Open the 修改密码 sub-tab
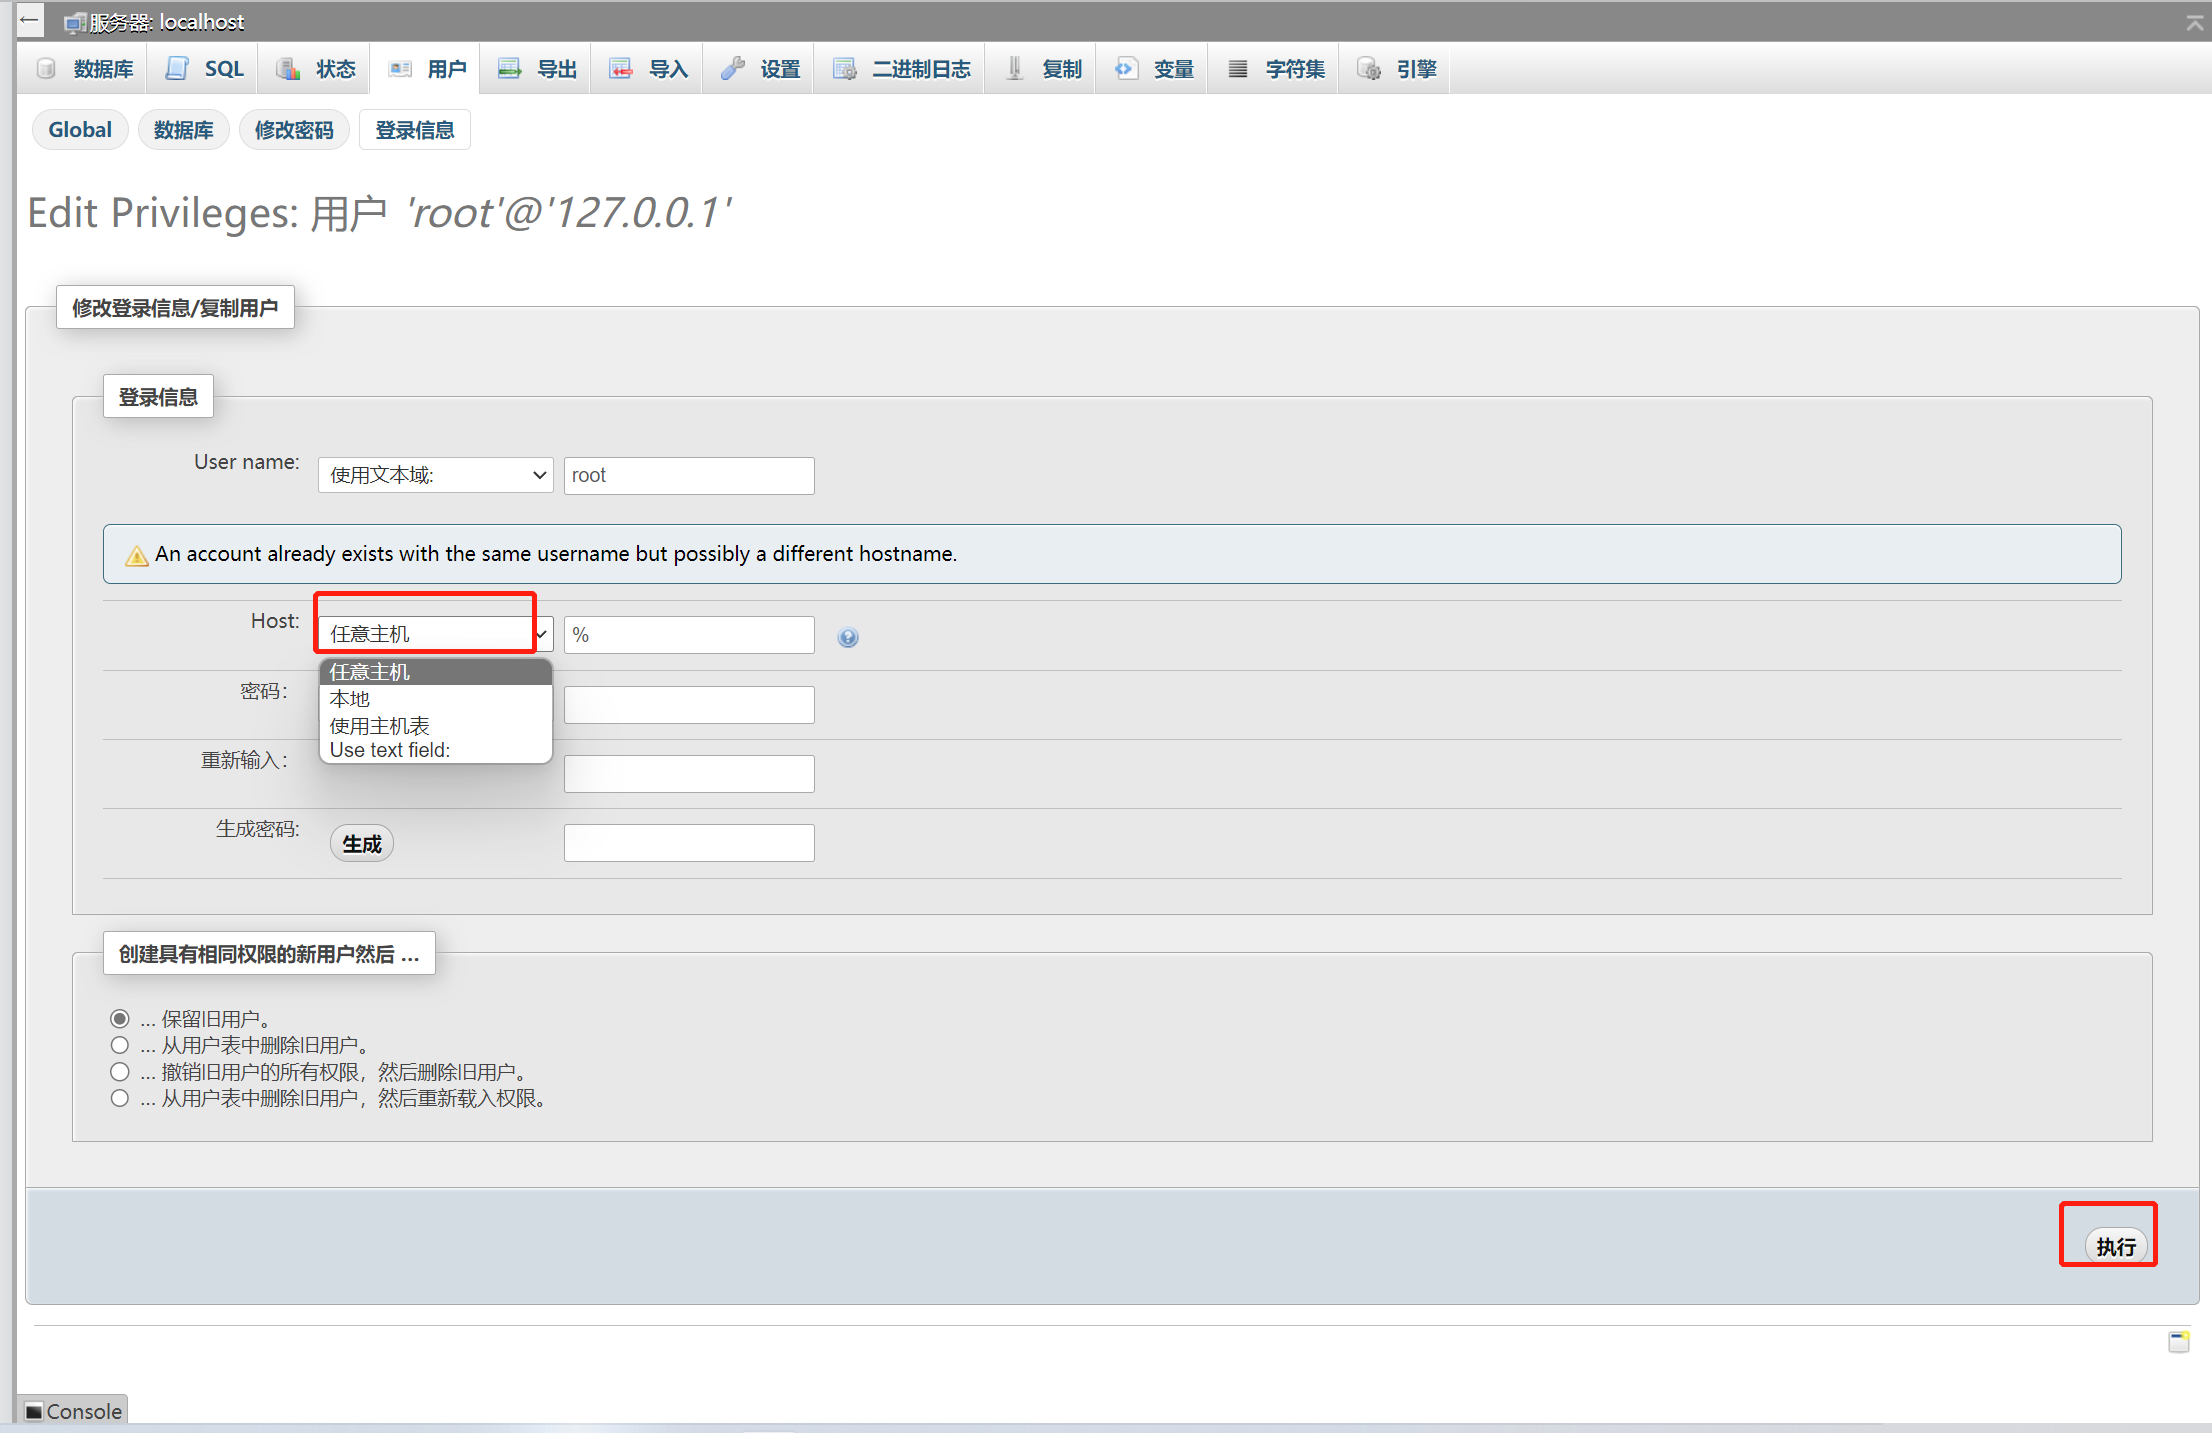This screenshot has height=1433, width=2212. (294, 130)
